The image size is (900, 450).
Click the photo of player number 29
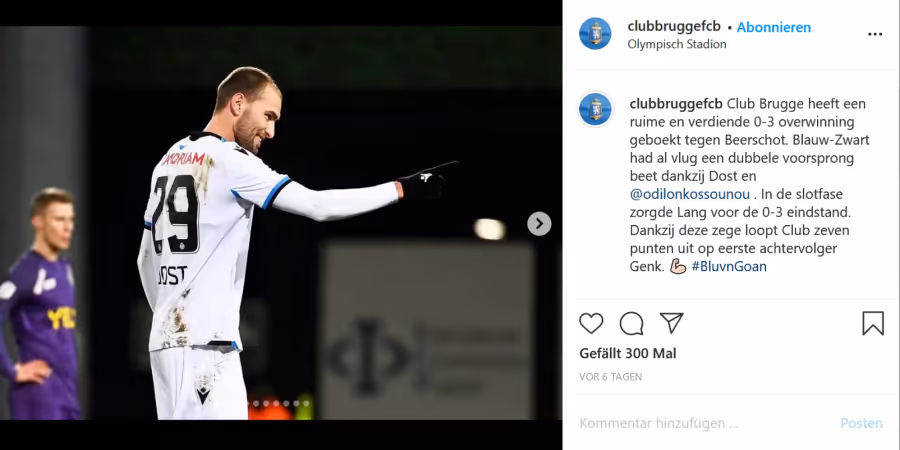(x=281, y=223)
